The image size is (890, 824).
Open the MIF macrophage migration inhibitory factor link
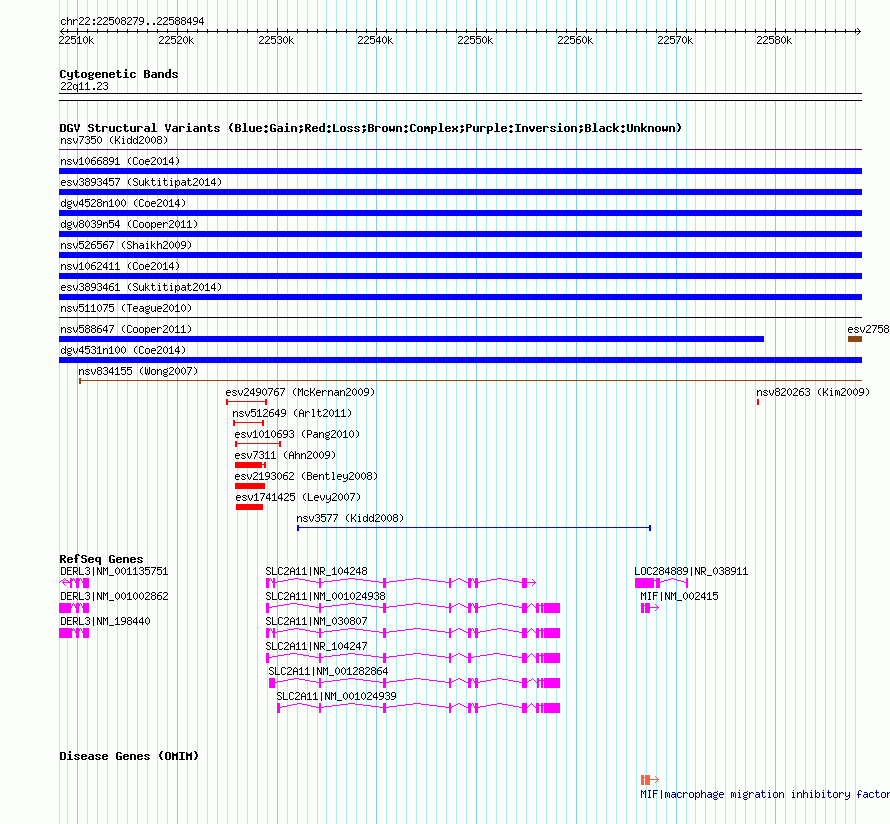tap(765, 794)
